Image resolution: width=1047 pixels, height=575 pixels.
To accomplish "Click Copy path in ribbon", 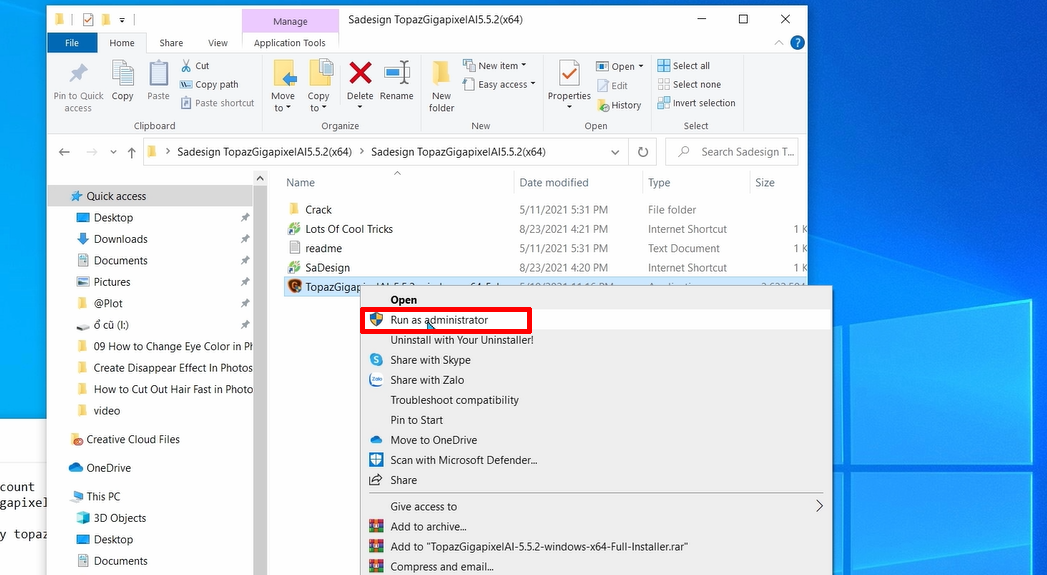I will [x=209, y=84].
